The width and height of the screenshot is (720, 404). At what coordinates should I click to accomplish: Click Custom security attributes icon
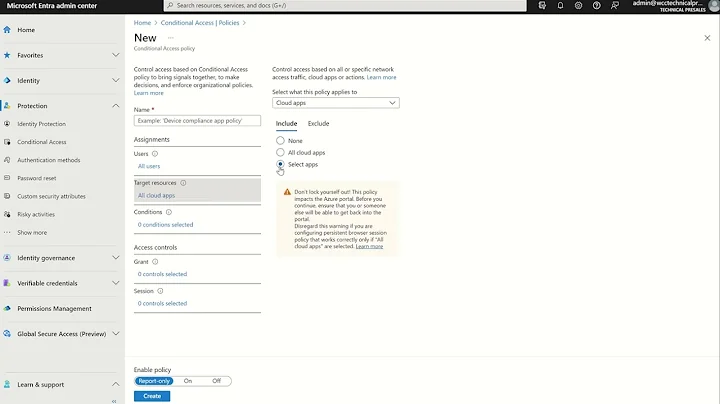point(7,196)
